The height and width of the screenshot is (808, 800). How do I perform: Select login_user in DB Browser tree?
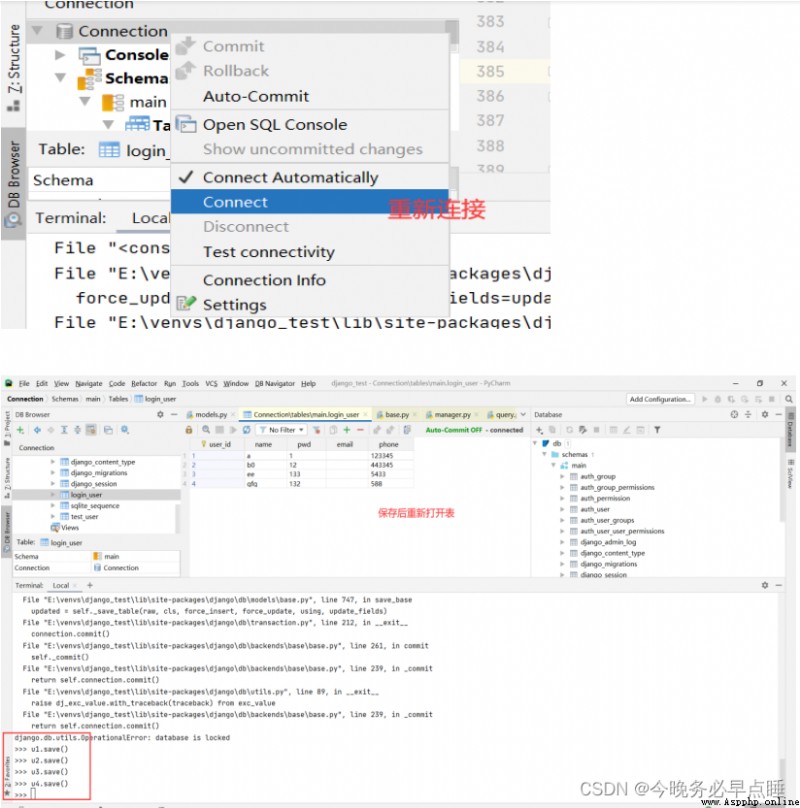tap(86, 495)
